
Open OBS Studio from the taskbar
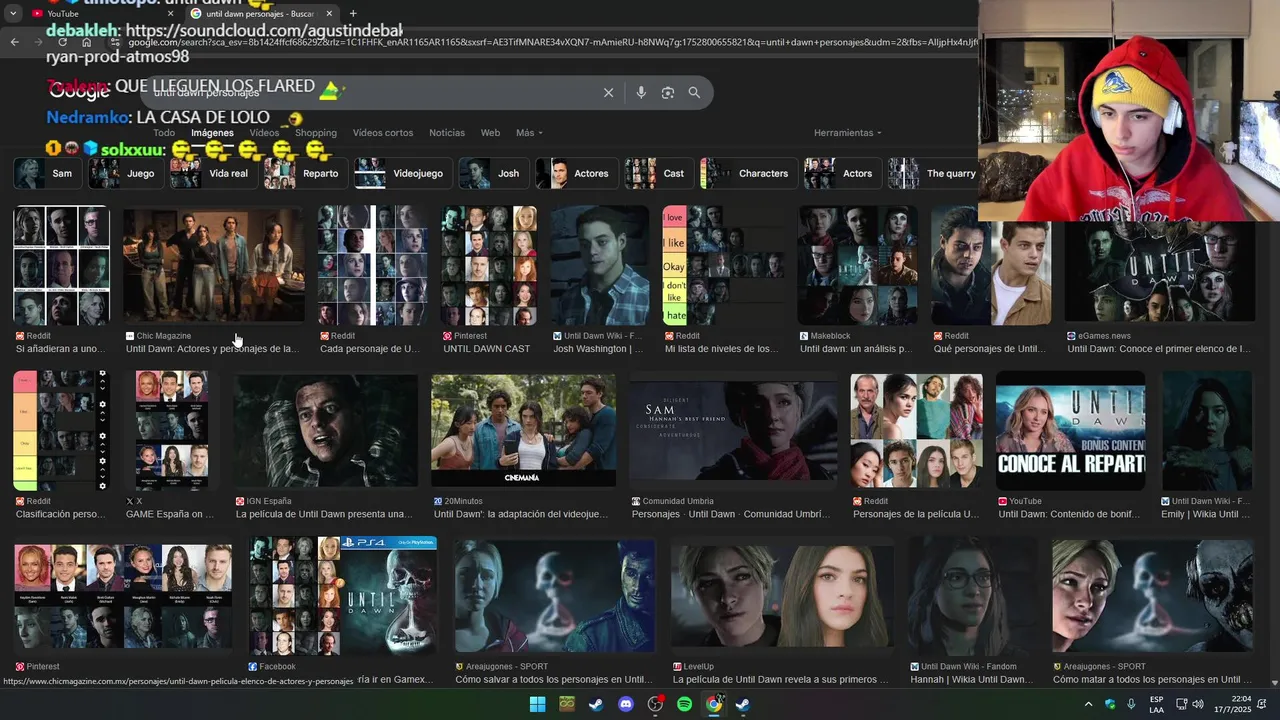(x=655, y=704)
